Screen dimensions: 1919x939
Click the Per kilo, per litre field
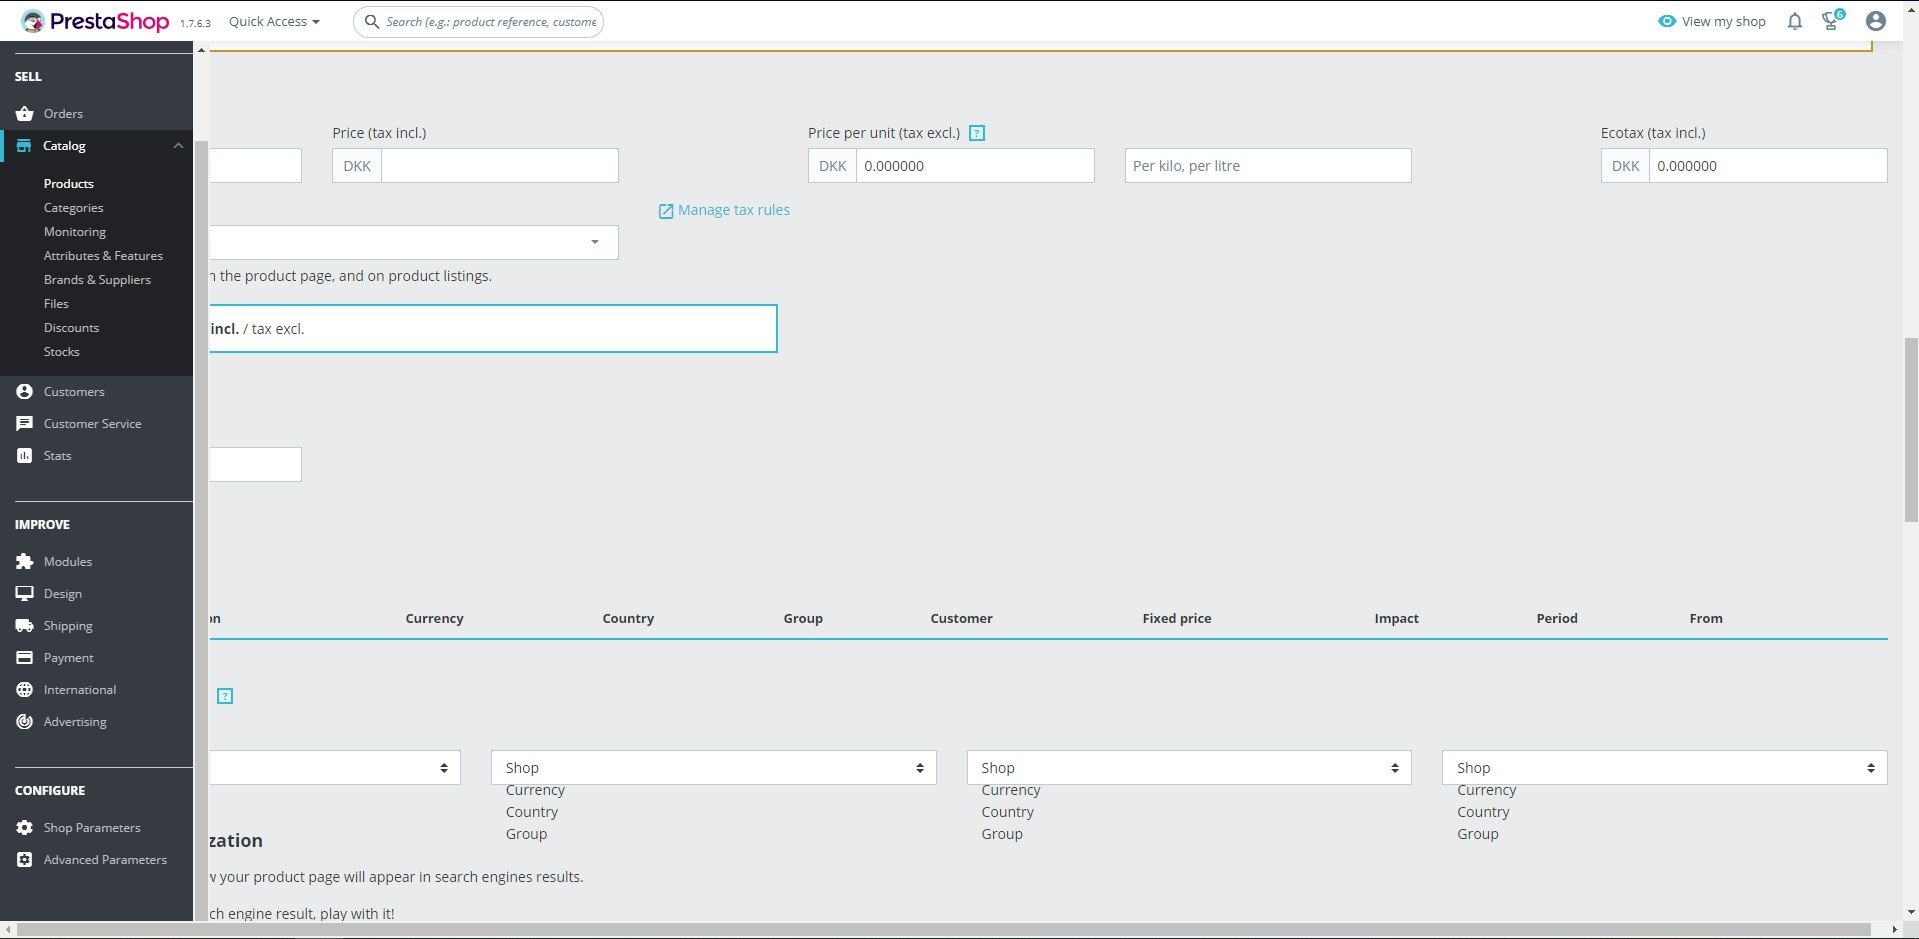coord(1268,166)
